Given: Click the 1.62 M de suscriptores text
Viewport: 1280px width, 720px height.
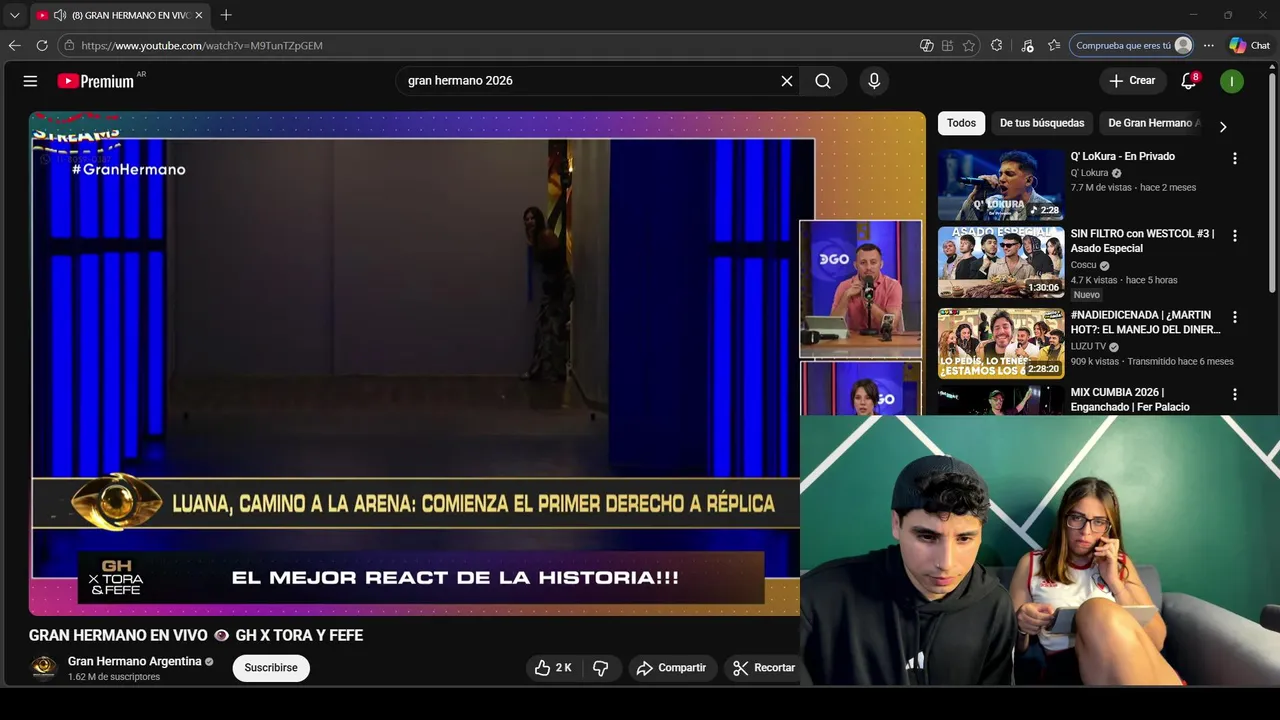Looking at the screenshot, I should tap(114, 677).
